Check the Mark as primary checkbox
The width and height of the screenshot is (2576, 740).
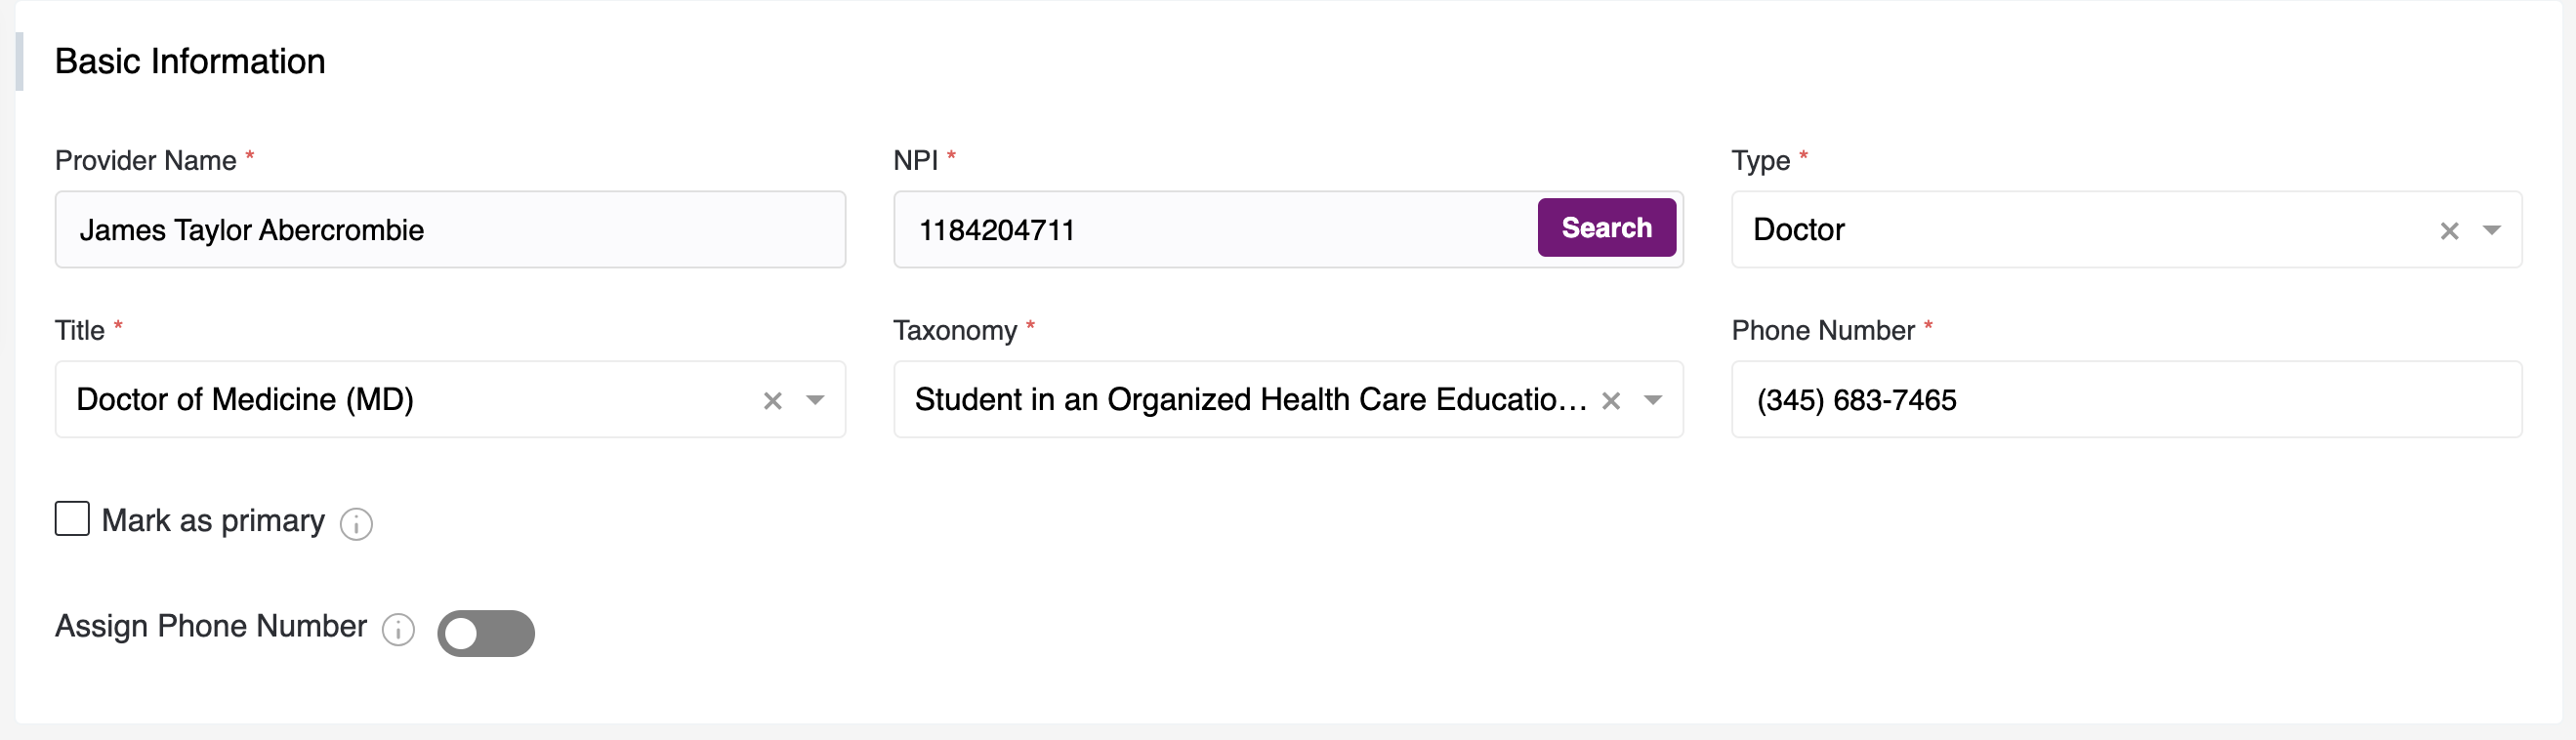pyautogui.click(x=72, y=519)
